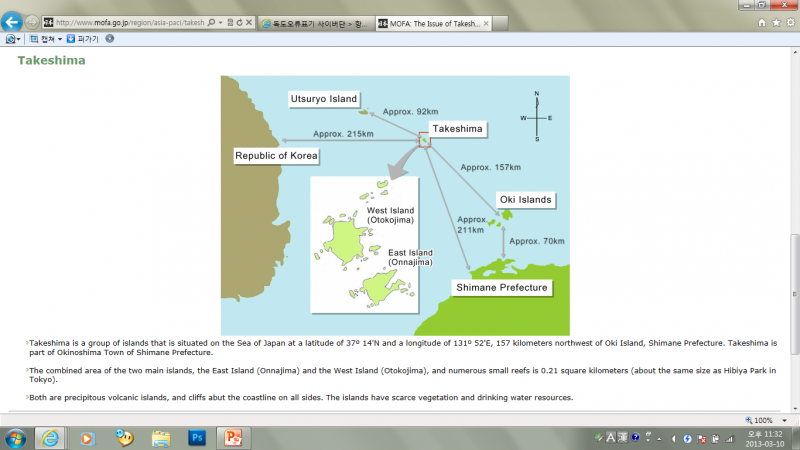Close the MOFA Takeshima tab
The image size is (800, 450).
tap(487, 21)
